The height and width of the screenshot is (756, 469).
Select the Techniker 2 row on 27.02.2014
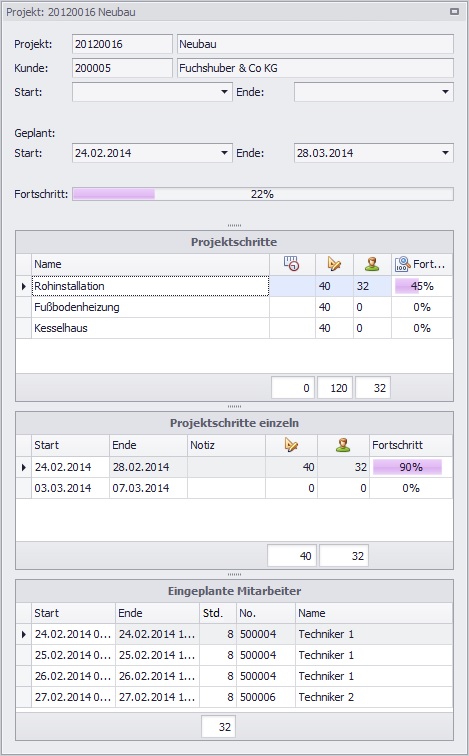234,697
